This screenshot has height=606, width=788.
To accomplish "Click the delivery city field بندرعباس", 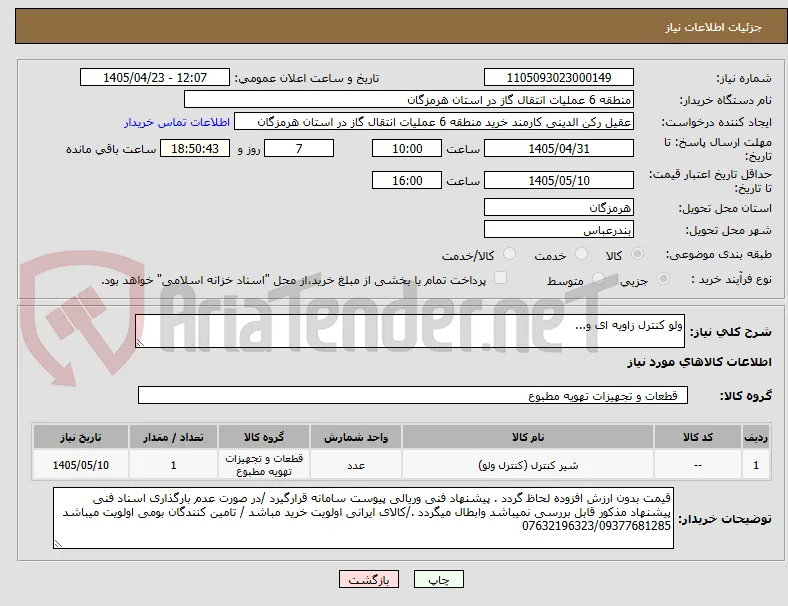I will click(558, 230).
